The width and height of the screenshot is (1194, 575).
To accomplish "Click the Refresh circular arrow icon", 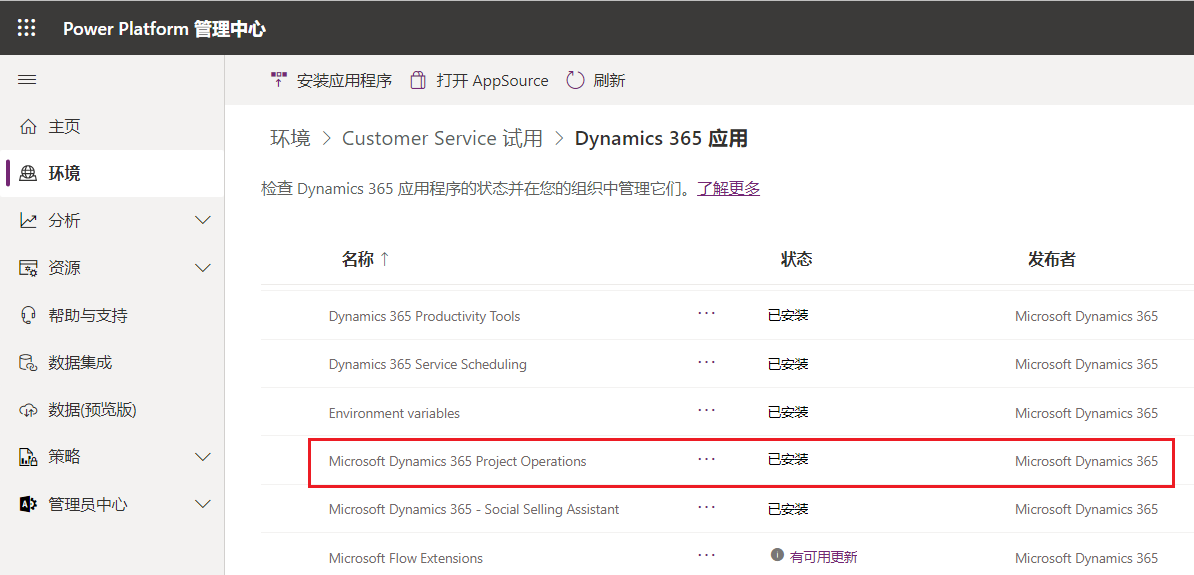I will [x=576, y=80].
